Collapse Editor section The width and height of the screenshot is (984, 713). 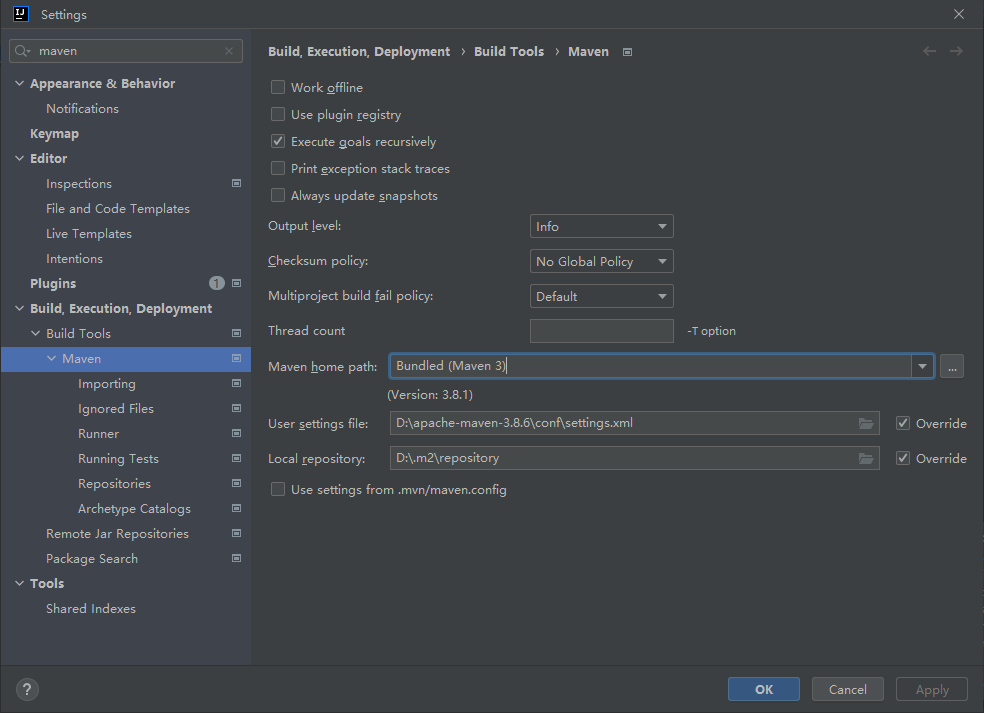pyautogui.click(x=19, y=158)
